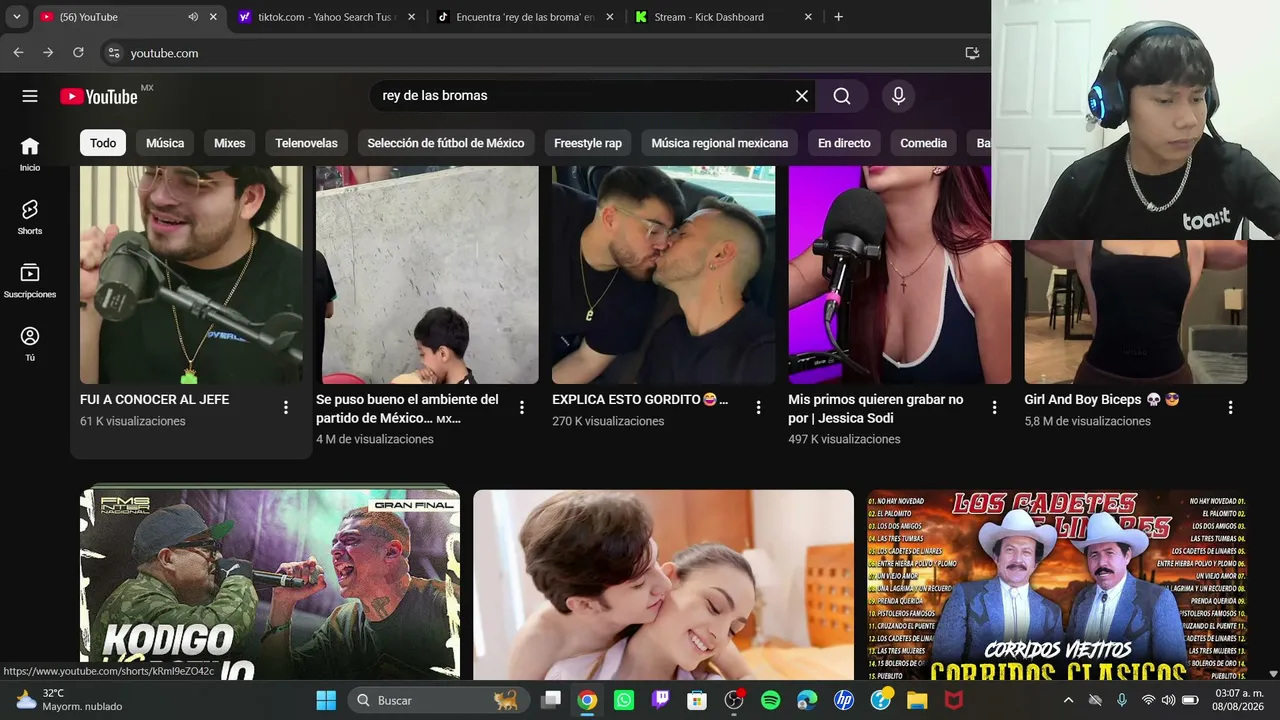Viewport: 1280px width, 720px height.
Task: Select Selección de fútbol de México chip
Action: (x=446, y=143)
